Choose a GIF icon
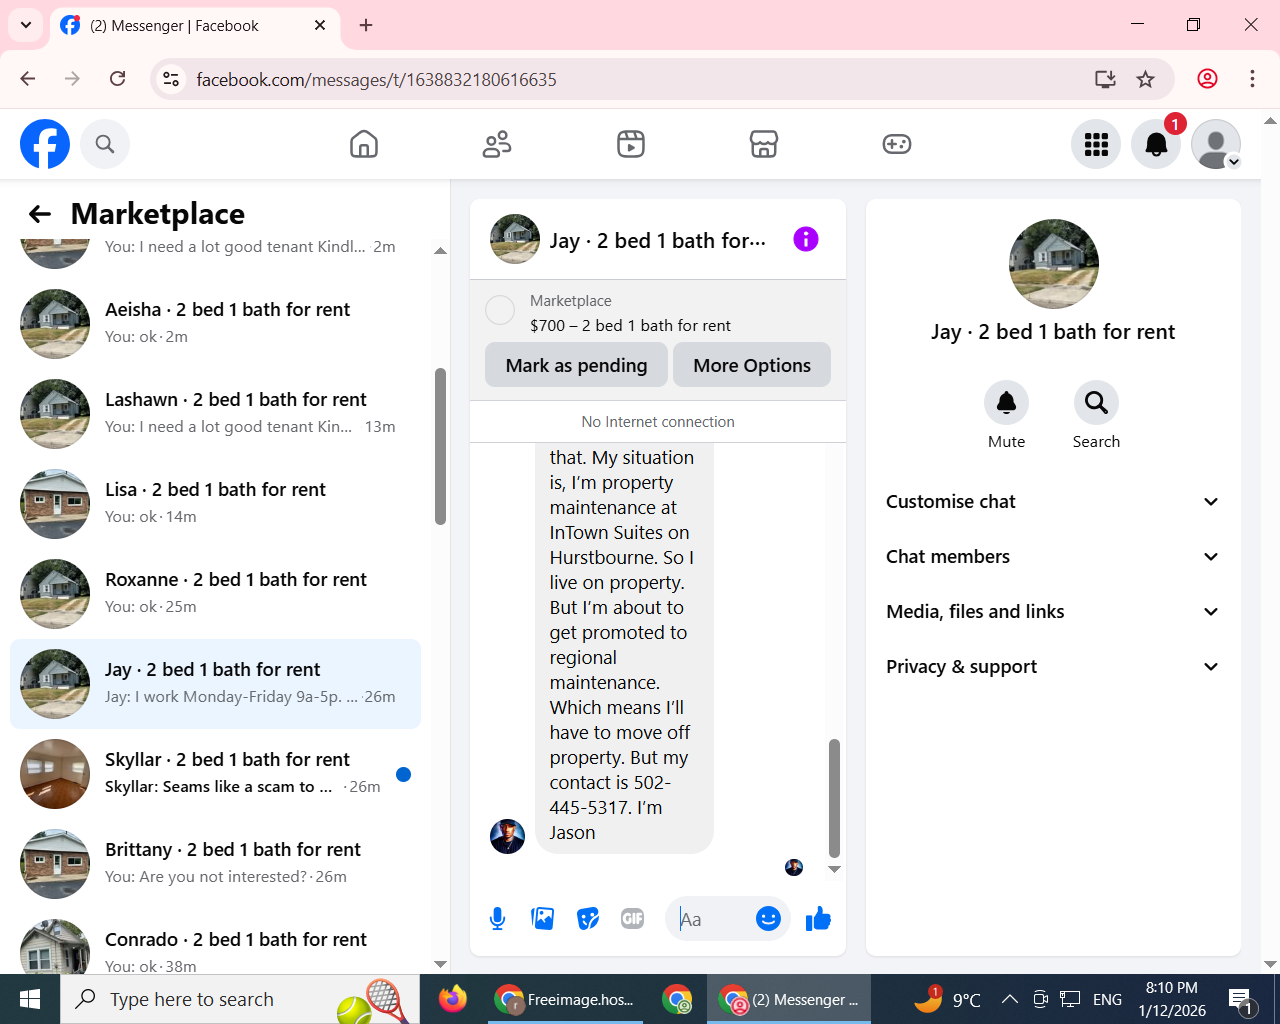1280x1024 pixels. pos(633,919)
